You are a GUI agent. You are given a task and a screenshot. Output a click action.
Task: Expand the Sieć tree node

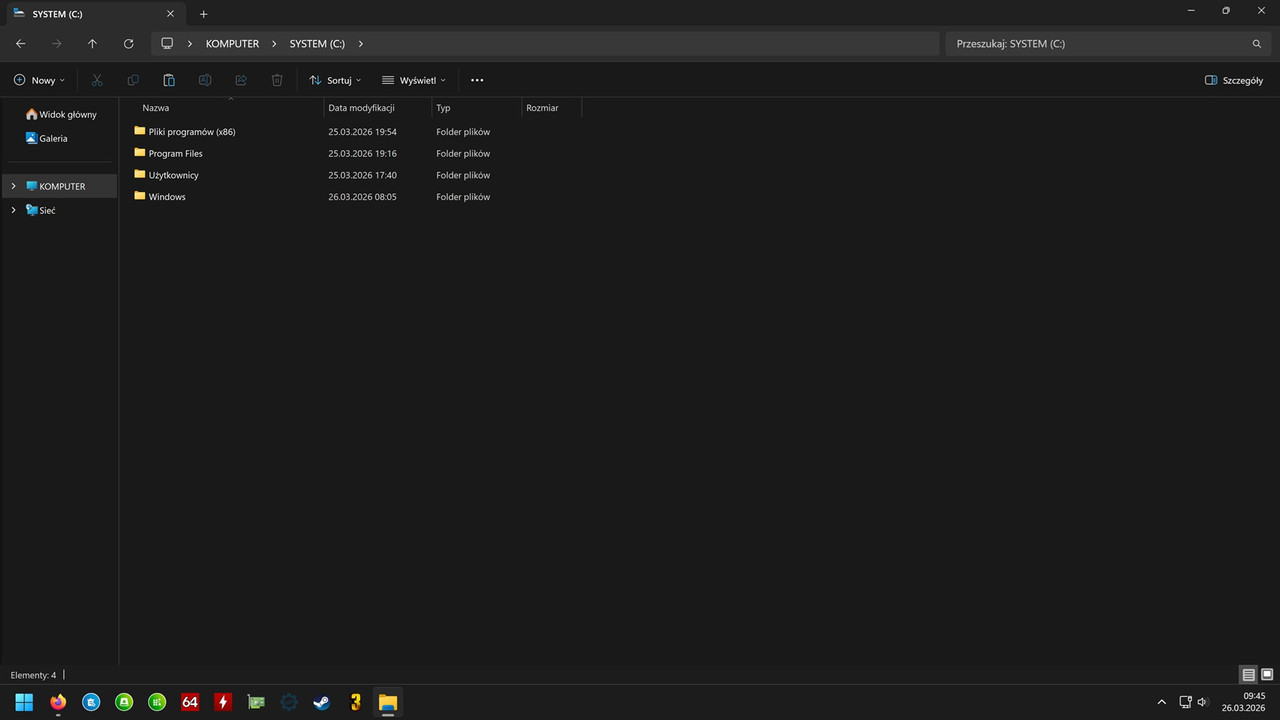coord(13,210)
